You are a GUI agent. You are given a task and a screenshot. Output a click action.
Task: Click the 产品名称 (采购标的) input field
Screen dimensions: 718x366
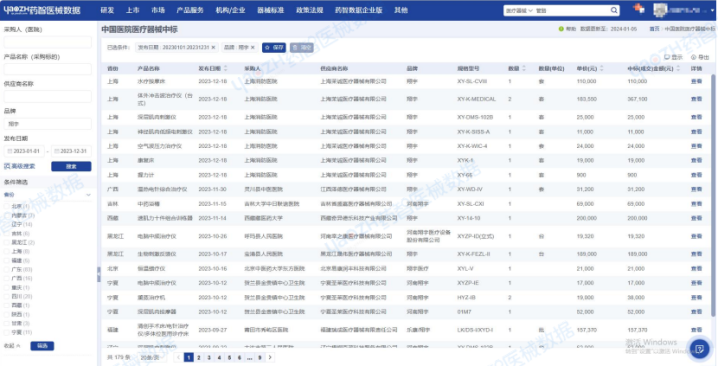tap(48, 69)
